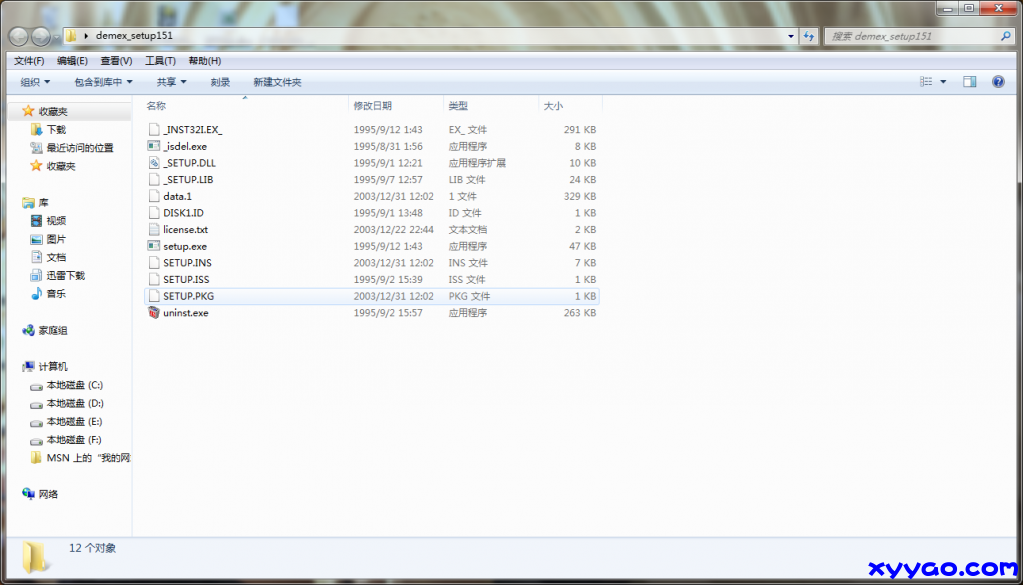The image size is (1023, 585).
Task: Expand the 包含到库中 dropdown
Action: click(x=103, y=82)
